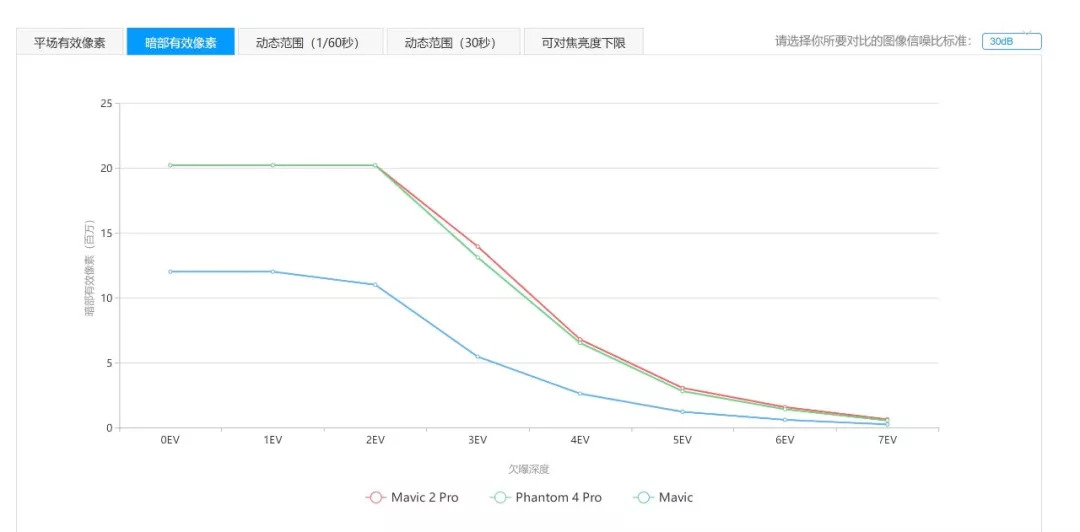Select the blue Mavic marker at 2EV
The width and height of the screenshot is (1080, 532).
coord(375,284)
